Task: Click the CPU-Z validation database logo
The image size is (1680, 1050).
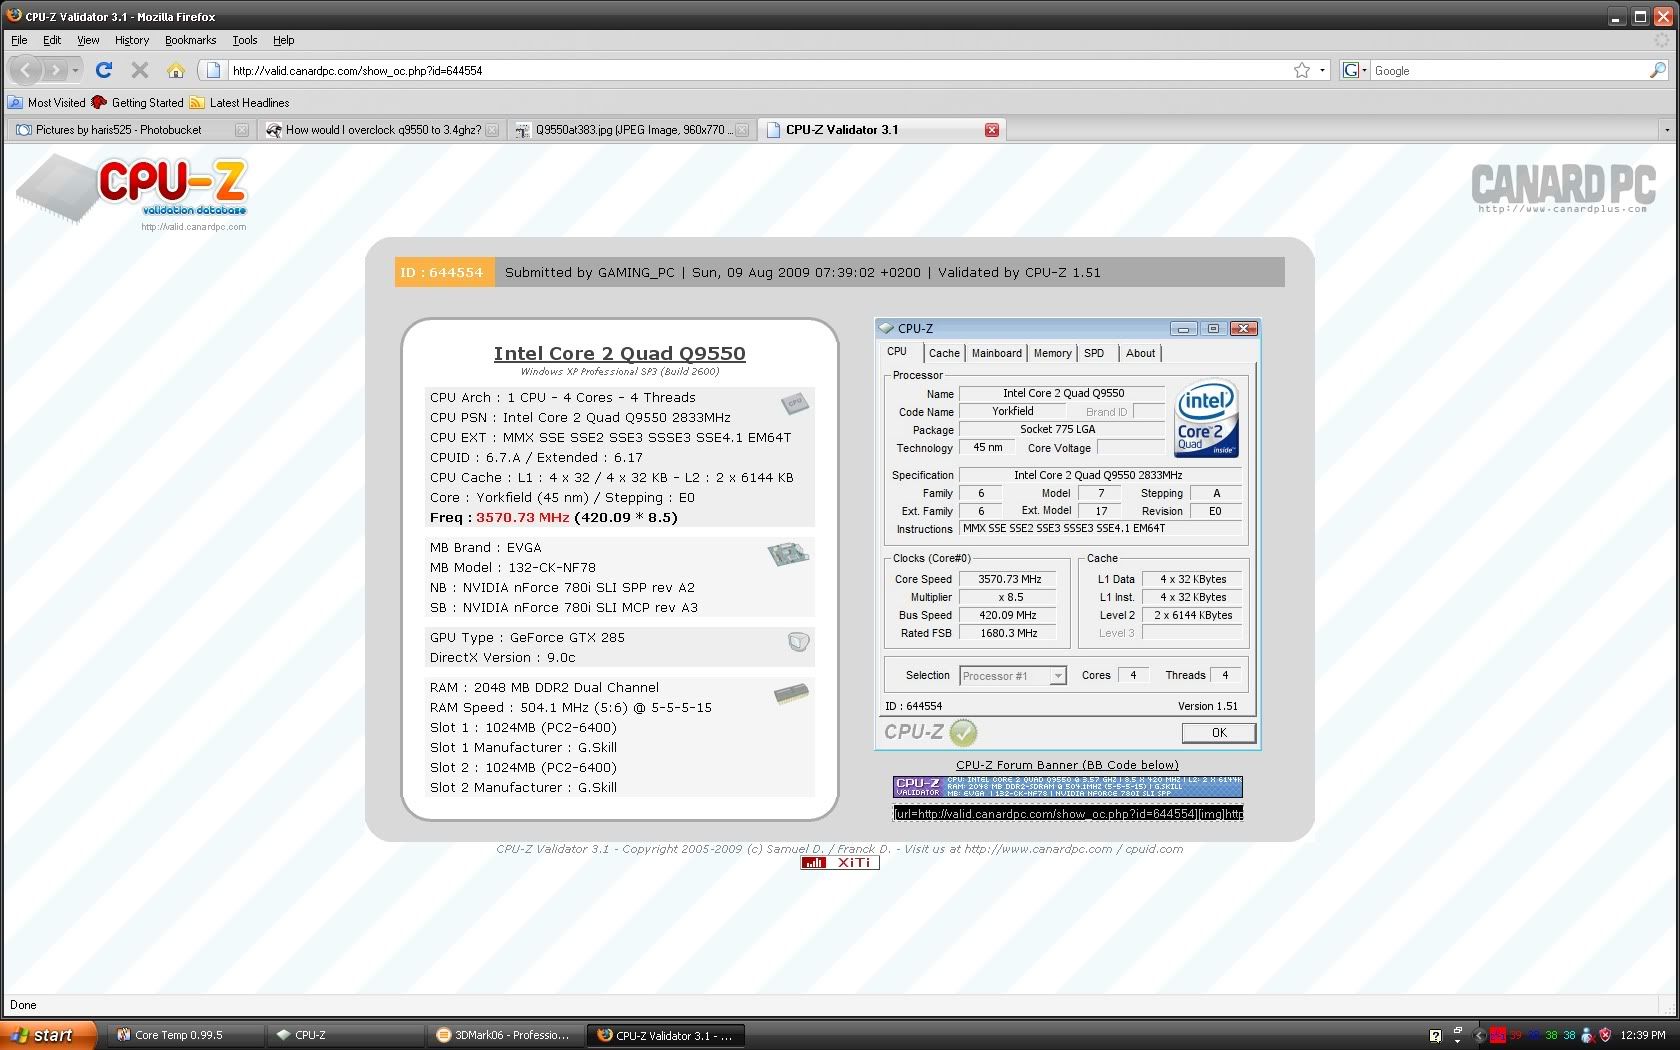Action: 131,192
